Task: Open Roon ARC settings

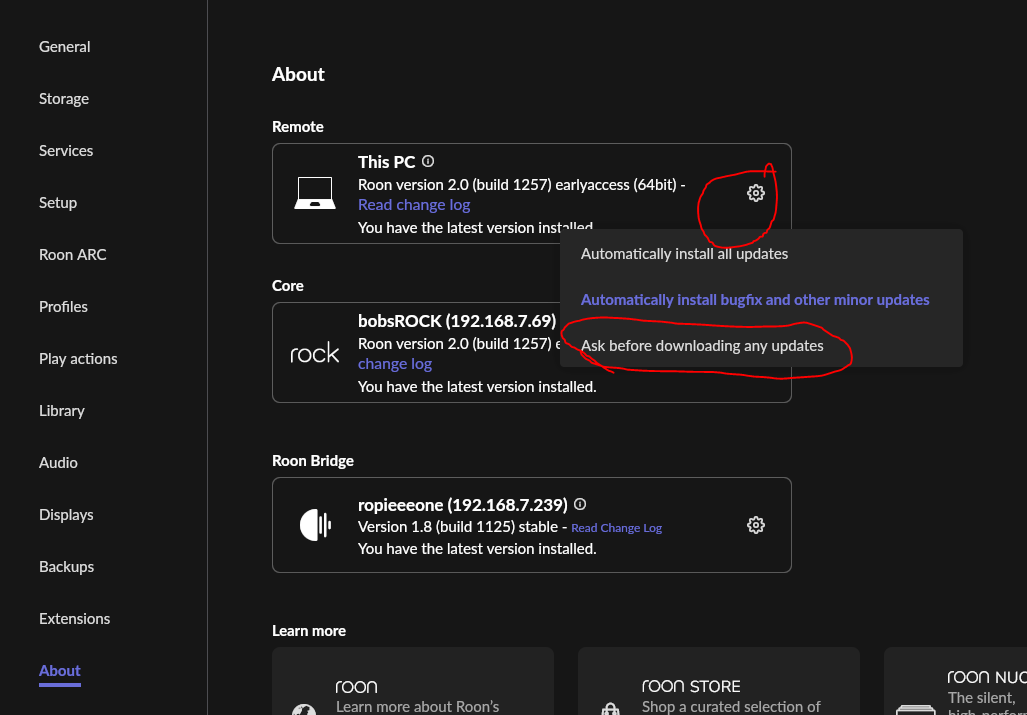Action: tap(72, 255)
